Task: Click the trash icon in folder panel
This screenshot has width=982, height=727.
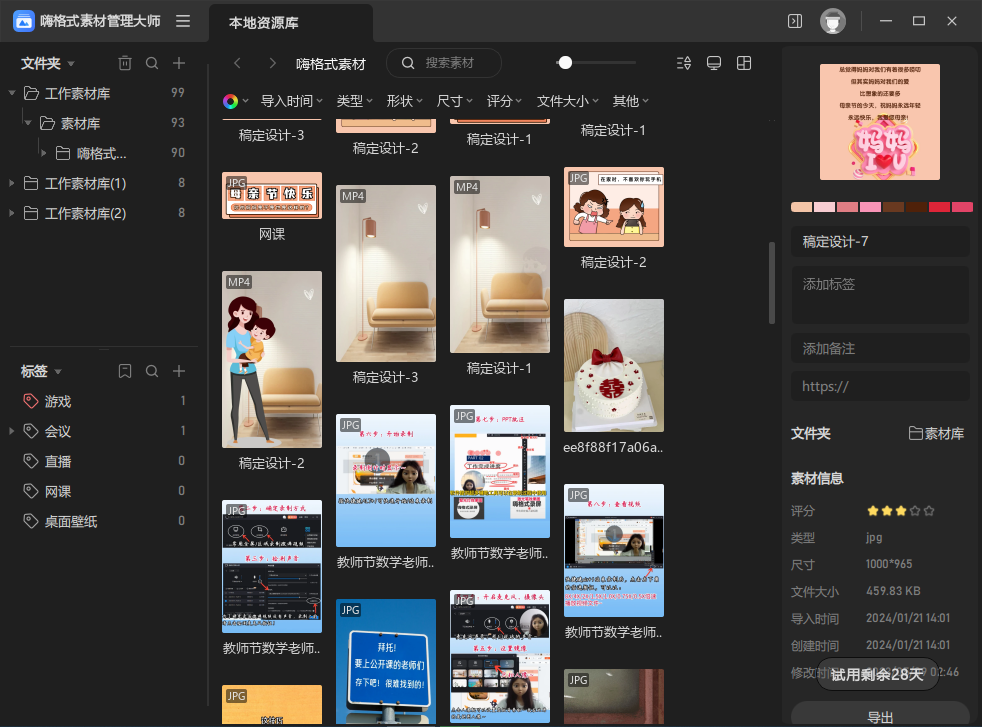Action: [x=125, y=63]
